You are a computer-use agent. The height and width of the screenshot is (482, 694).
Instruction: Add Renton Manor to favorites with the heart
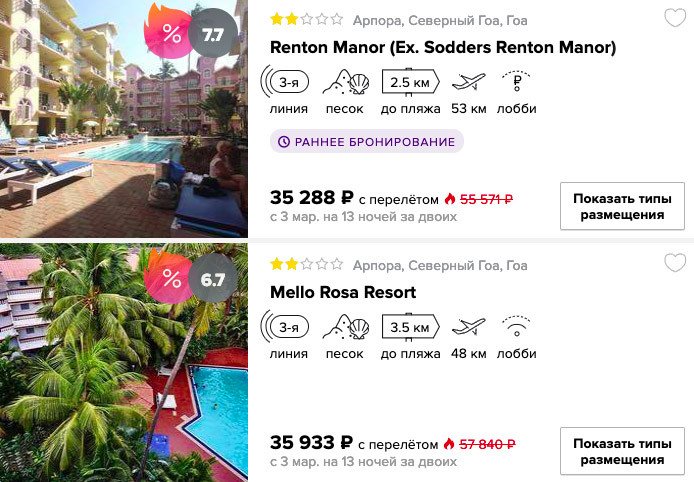(675, 18)
